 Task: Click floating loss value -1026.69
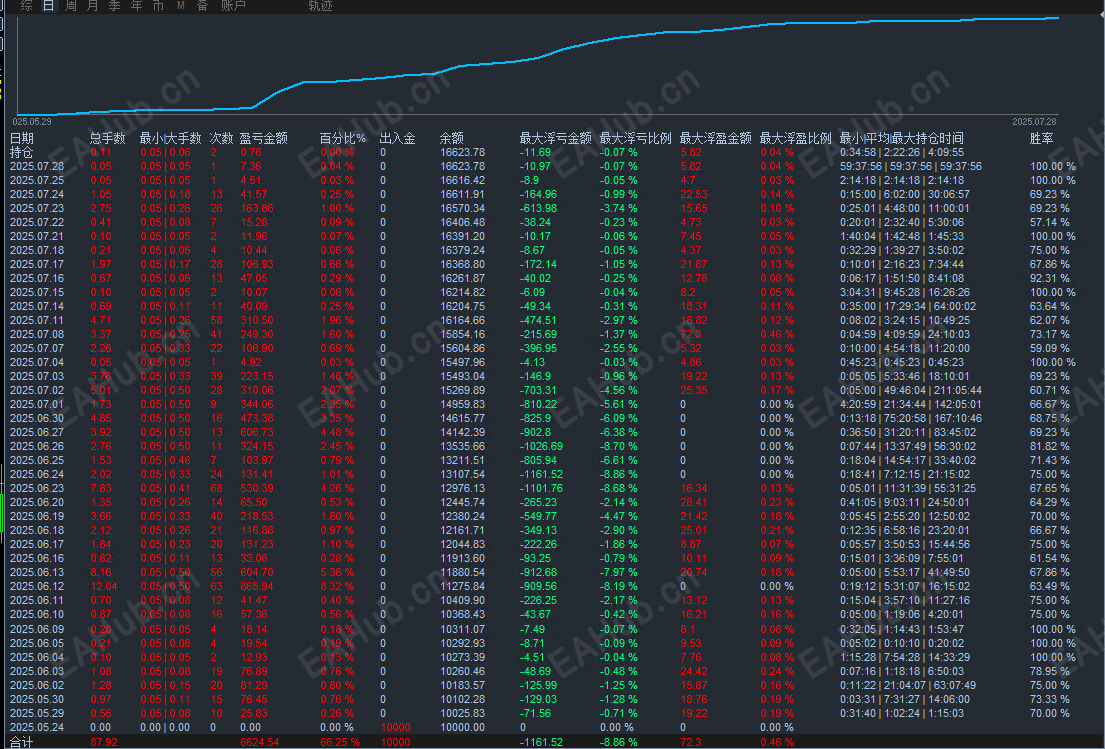541,447
